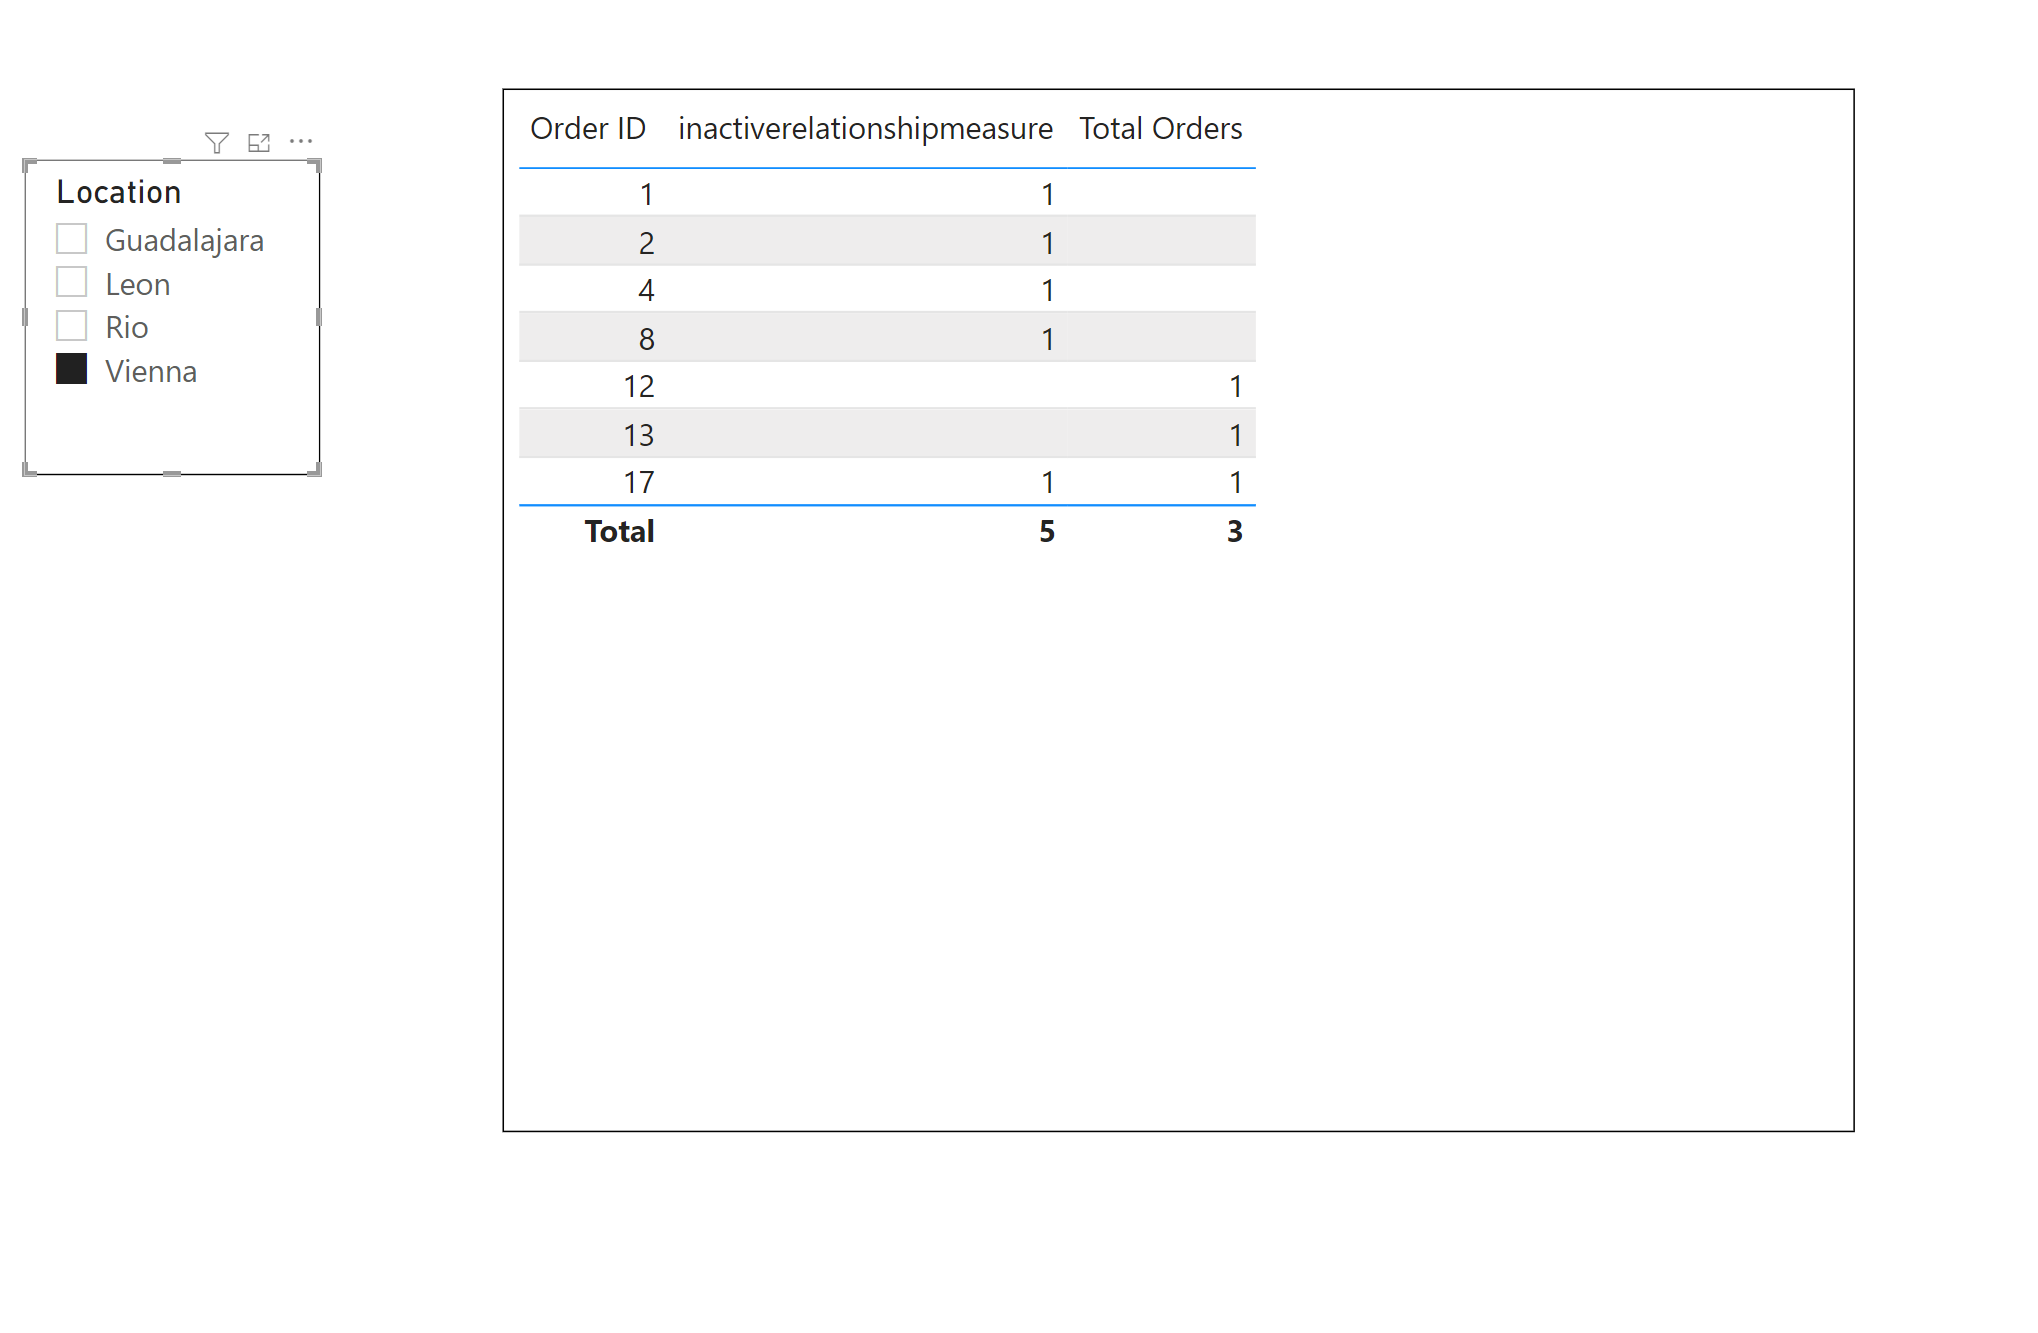2038x1333 pixels.
Task: Click inactiverelationshipmeasure value for order 17
Action: click(x=1048, y=483)
